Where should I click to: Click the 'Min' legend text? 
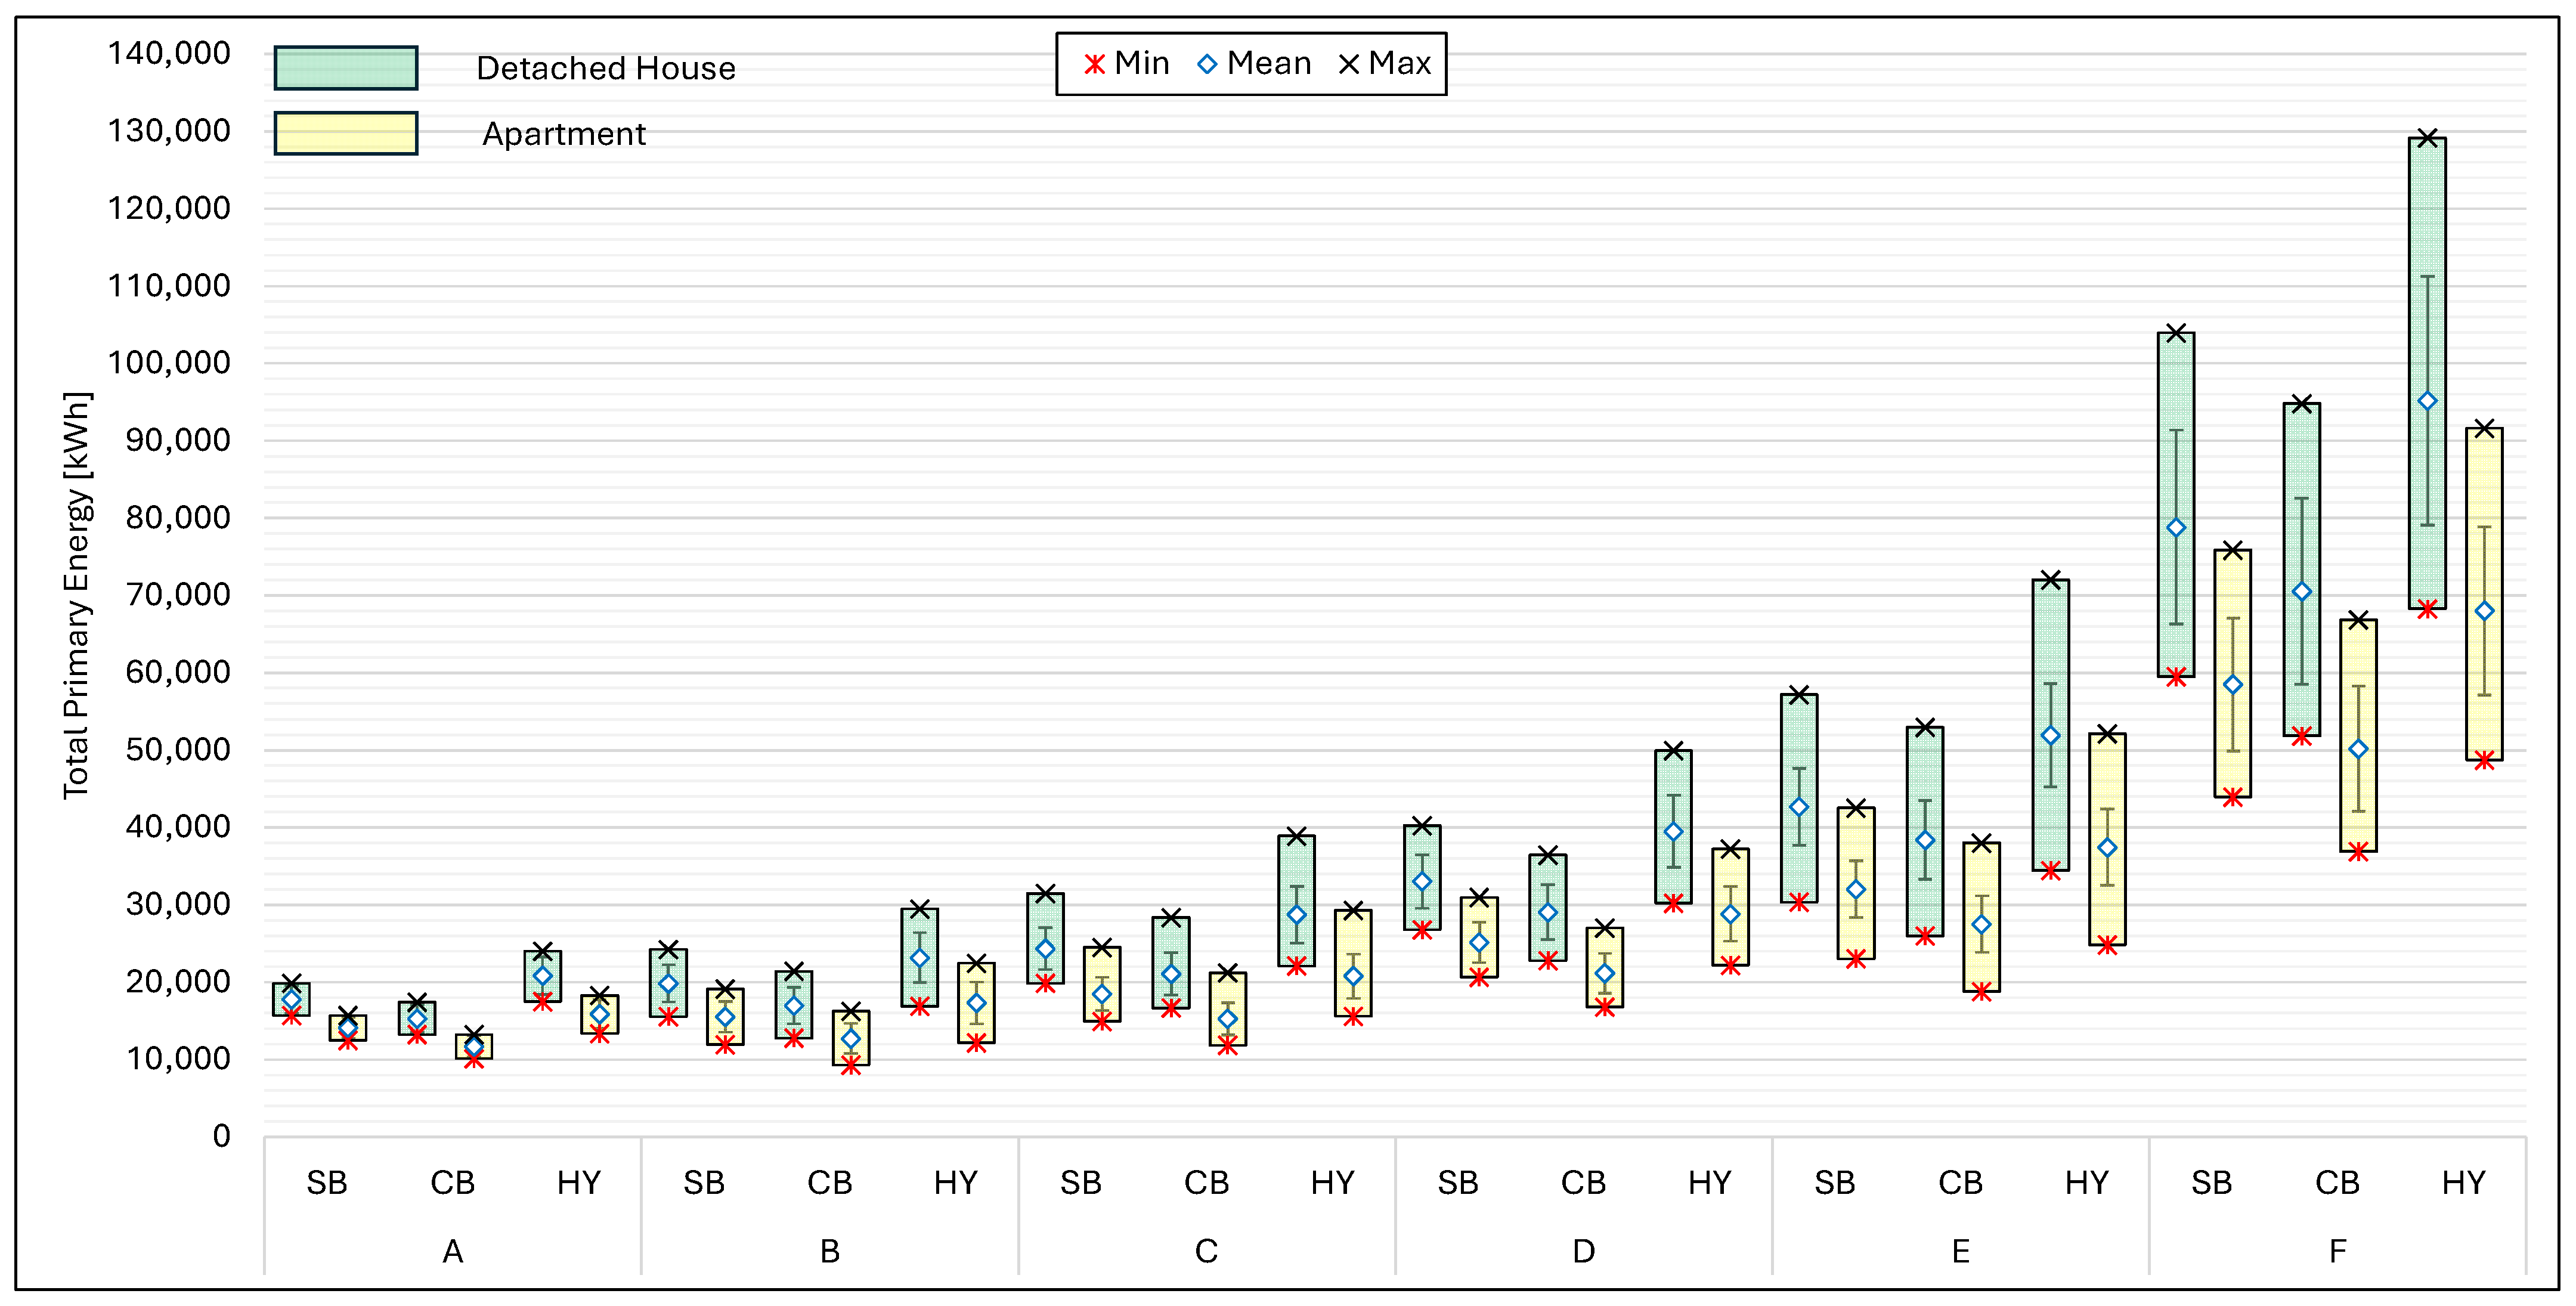point(1142,63)
